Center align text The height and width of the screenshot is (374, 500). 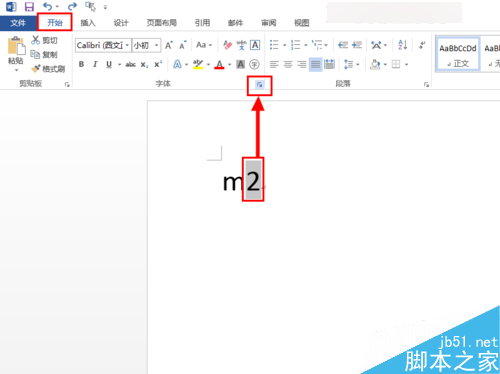click(288, 64)
